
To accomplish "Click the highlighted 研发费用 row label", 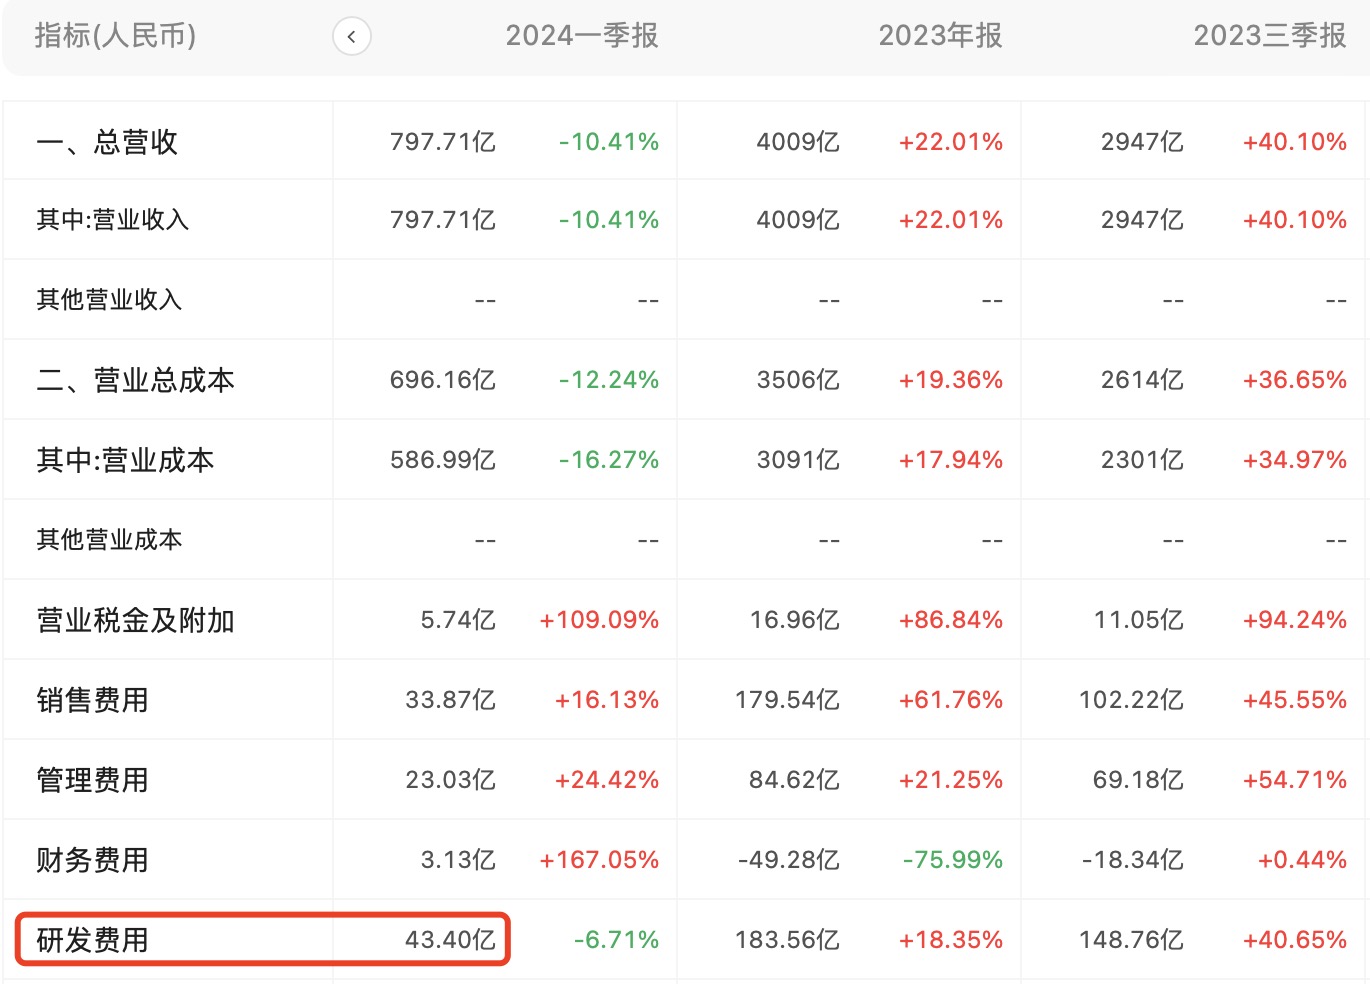I will [x=92, y=940].
